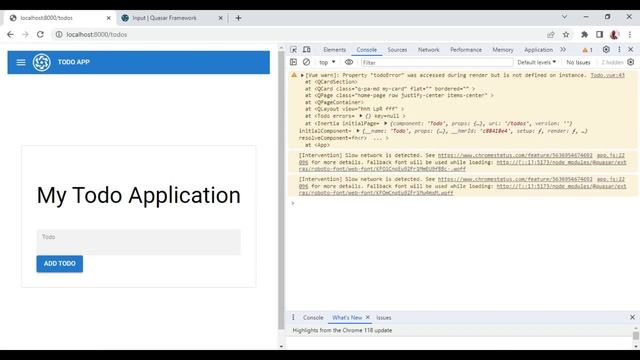Click the No Issues label
The width and height of the screenshot is (640, 360).
[578, 62]
